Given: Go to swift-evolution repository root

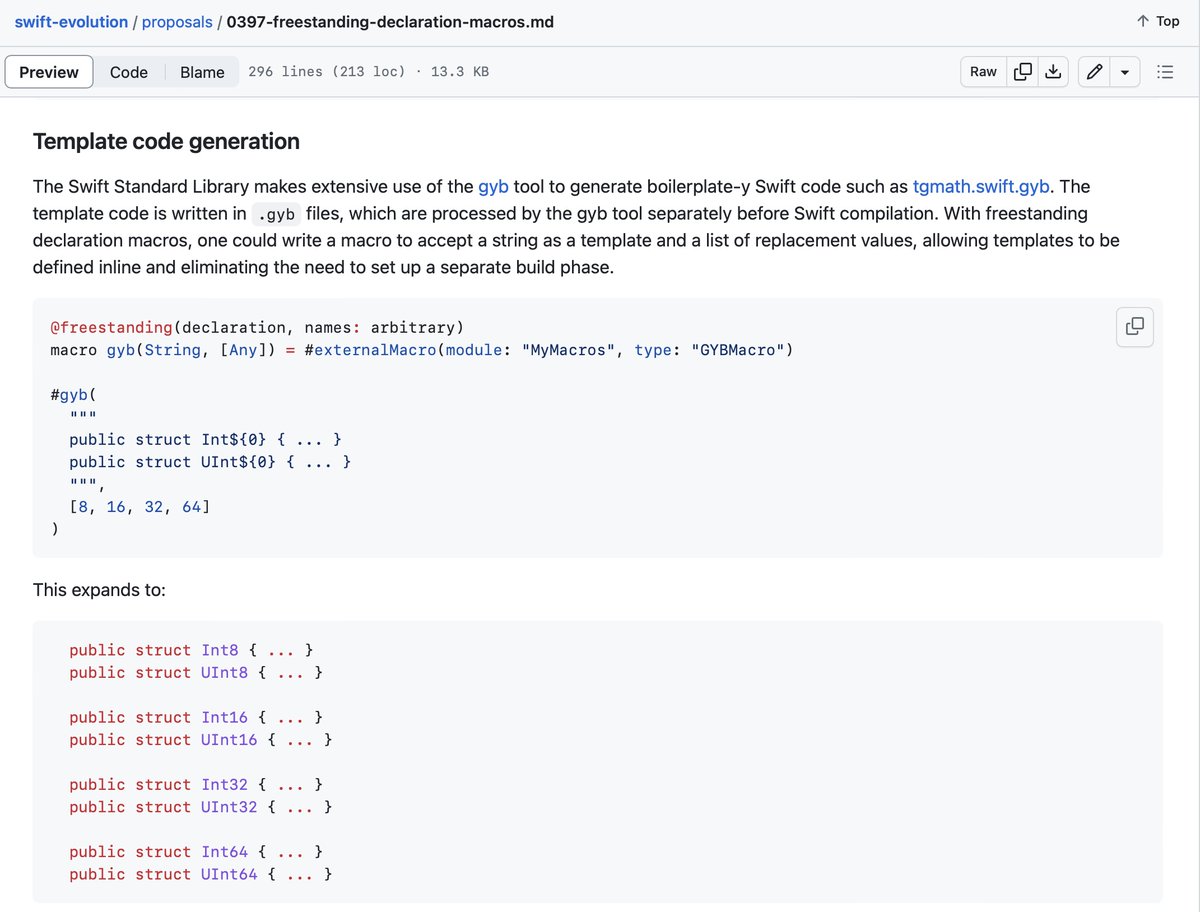Looking at the screenshot, I should click(x=71, y=21).
